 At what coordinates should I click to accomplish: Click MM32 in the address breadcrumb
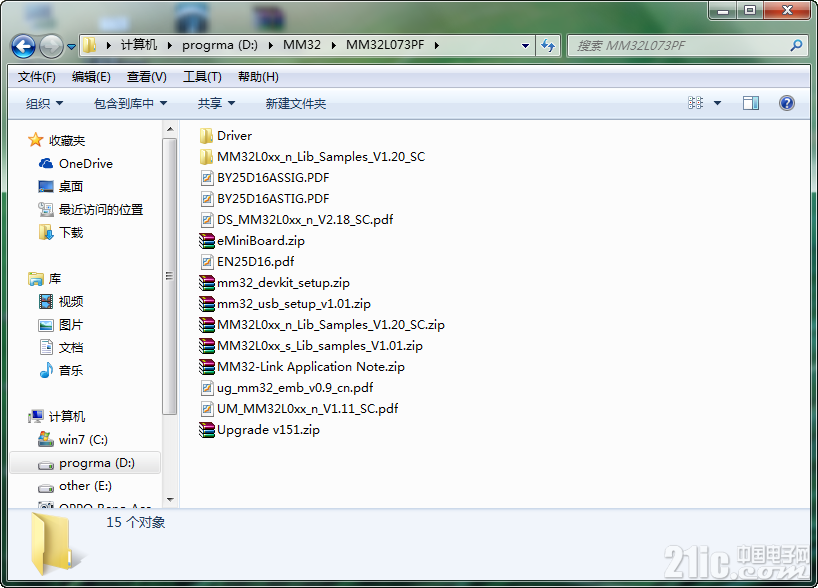tap(302, 45)
